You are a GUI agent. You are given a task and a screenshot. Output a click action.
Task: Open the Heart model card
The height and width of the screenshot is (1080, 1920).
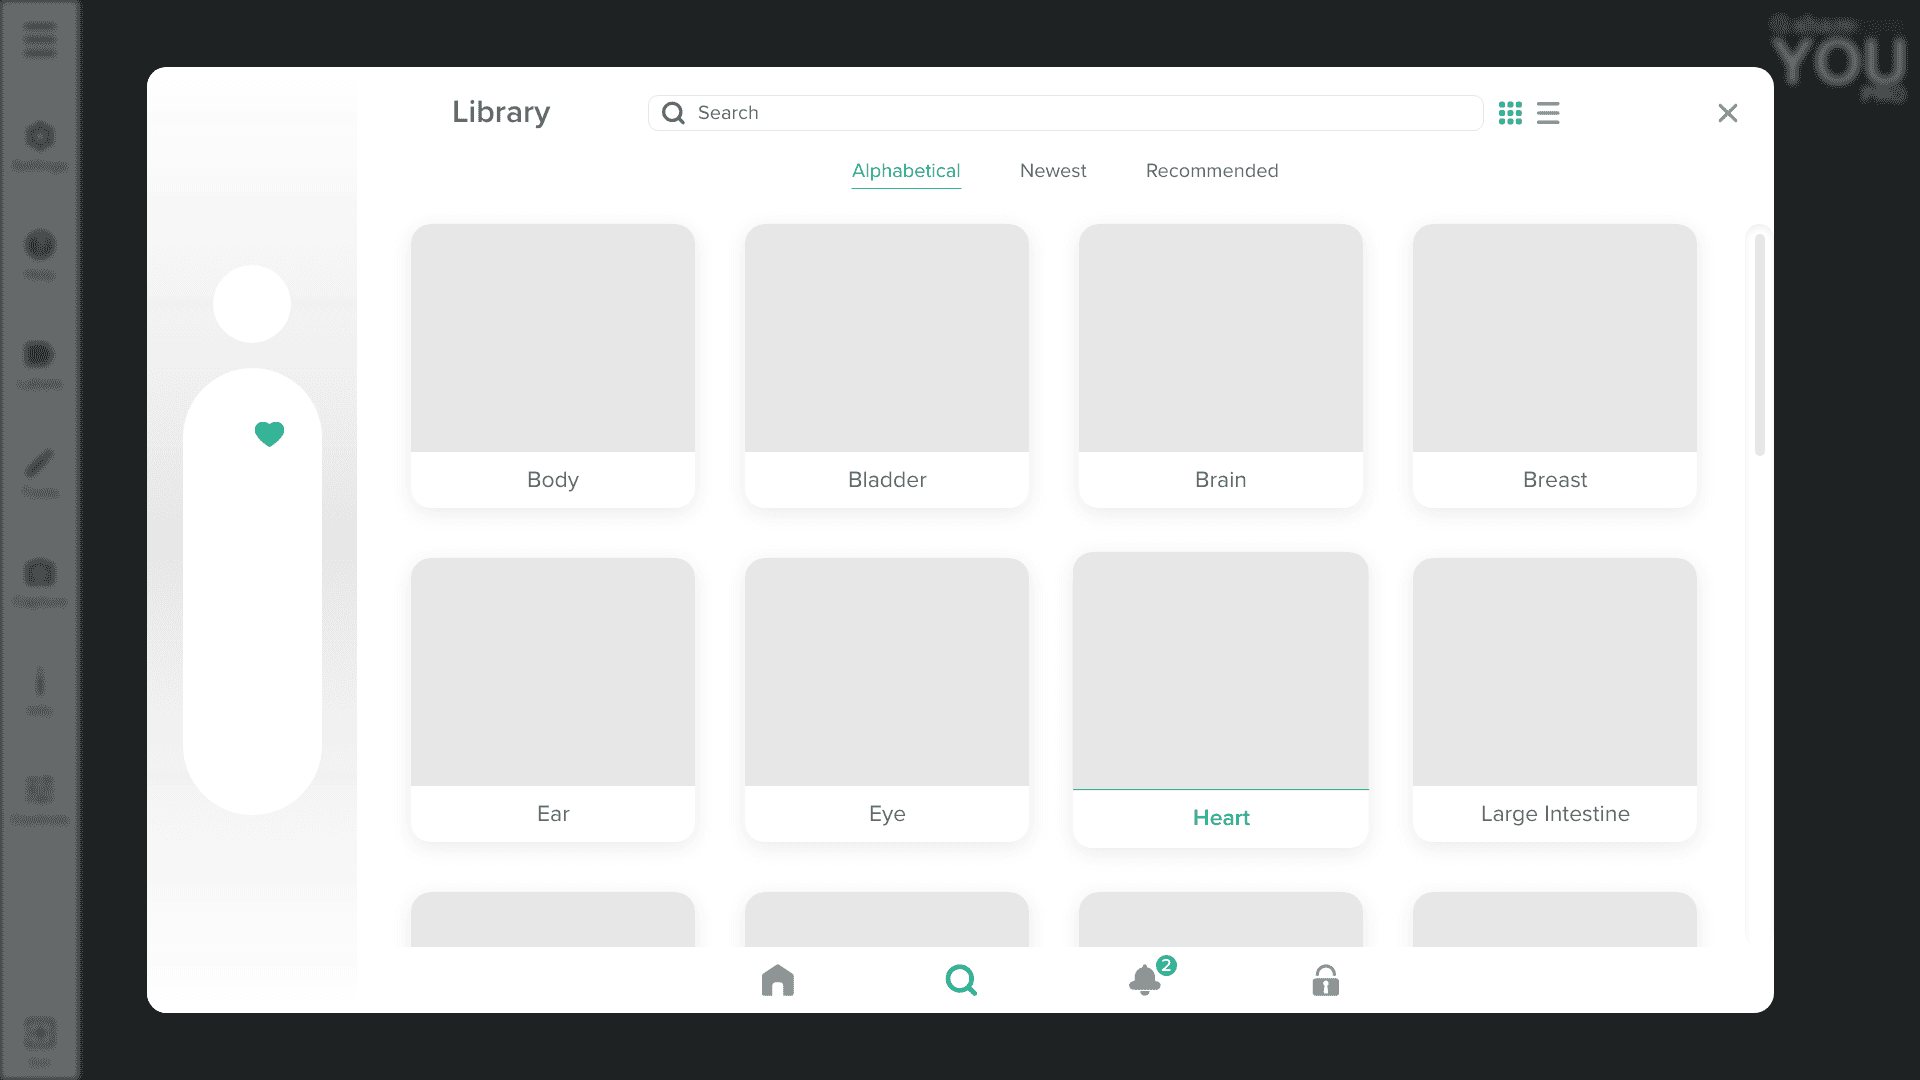[1220, 699]
